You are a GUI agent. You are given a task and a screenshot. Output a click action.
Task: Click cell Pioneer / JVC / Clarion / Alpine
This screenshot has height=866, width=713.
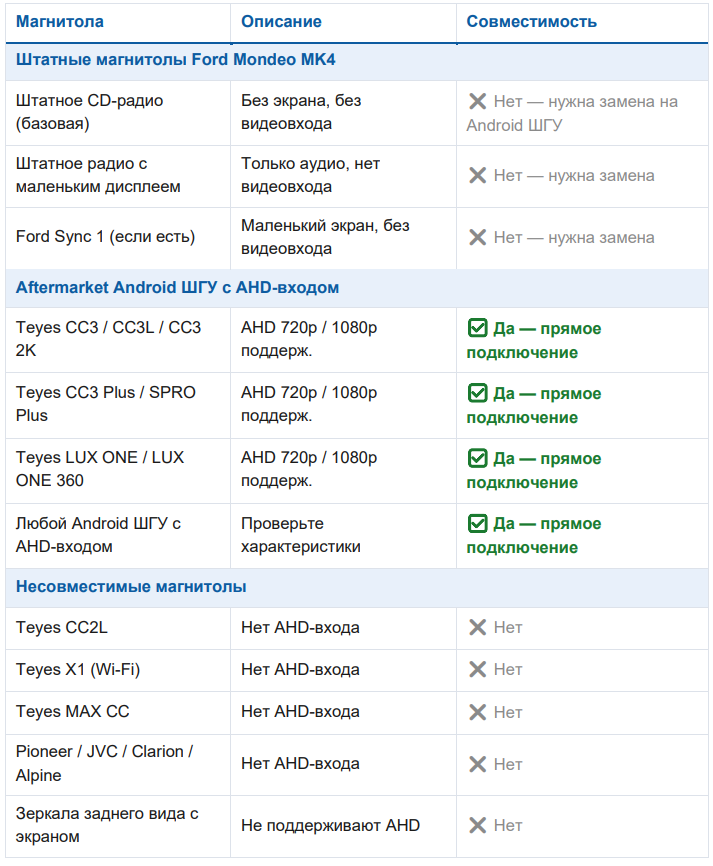point(118,764)
